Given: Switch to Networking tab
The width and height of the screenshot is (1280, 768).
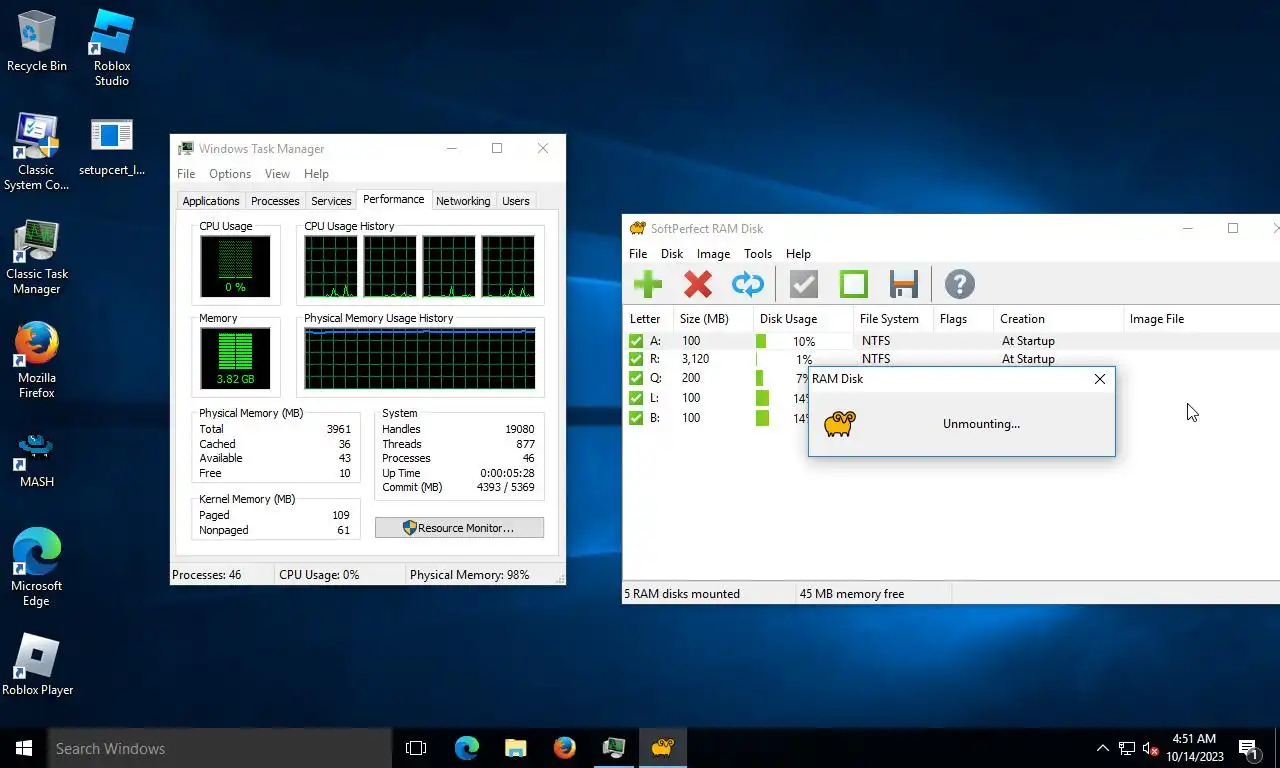Looking at the screenshot, I should [463, 201].
